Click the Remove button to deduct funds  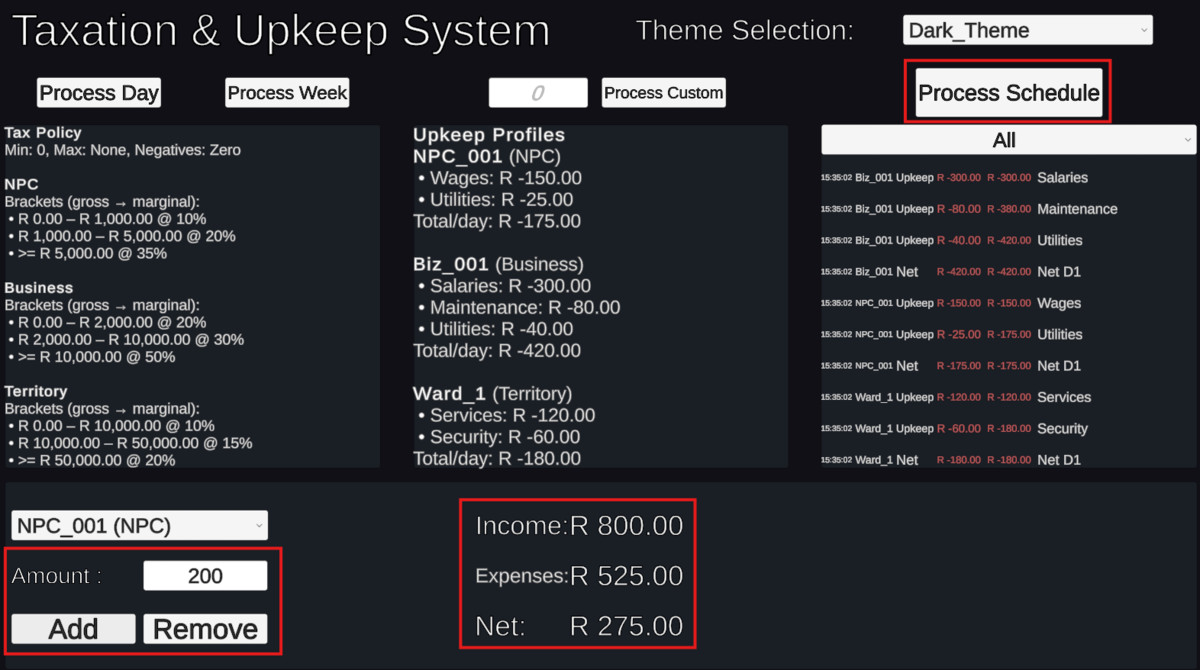pos(206,628)
